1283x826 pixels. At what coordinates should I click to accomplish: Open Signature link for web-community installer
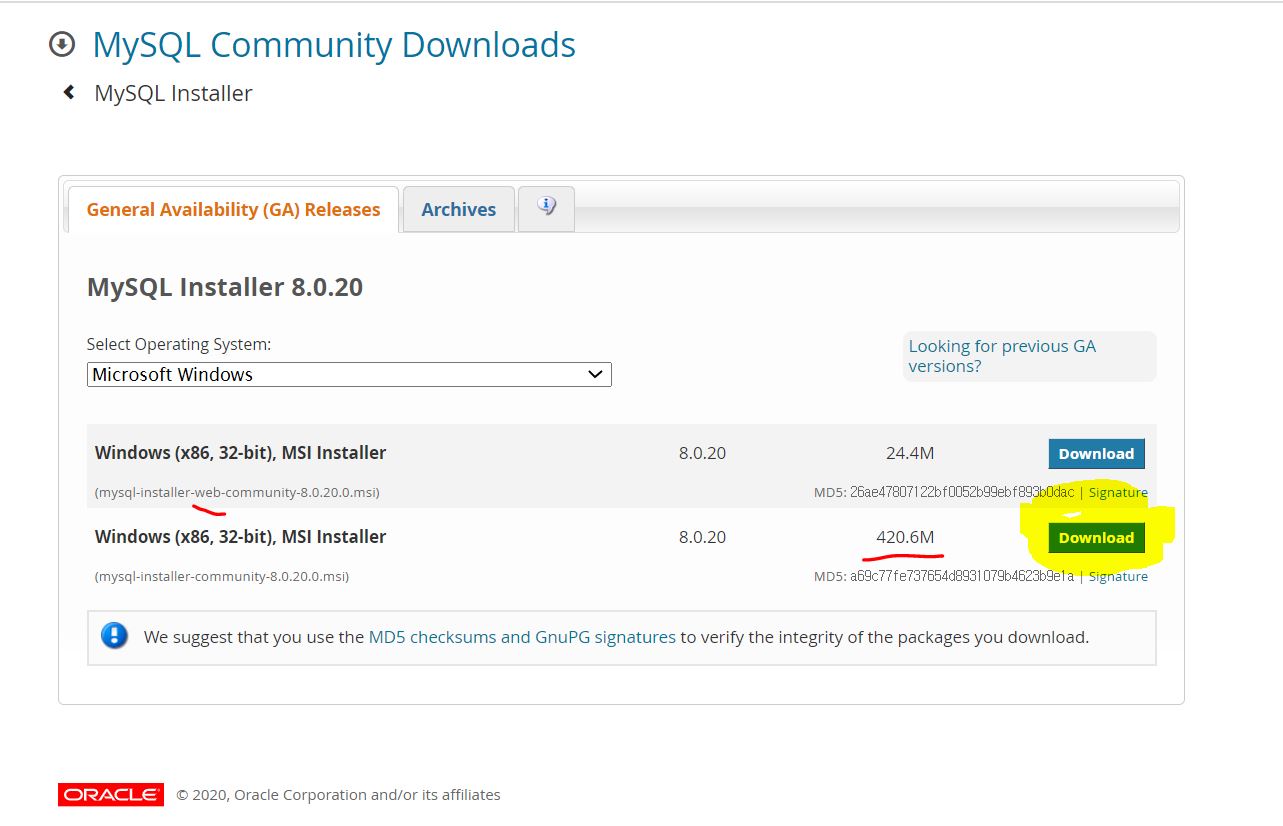tap(1118, 492)
